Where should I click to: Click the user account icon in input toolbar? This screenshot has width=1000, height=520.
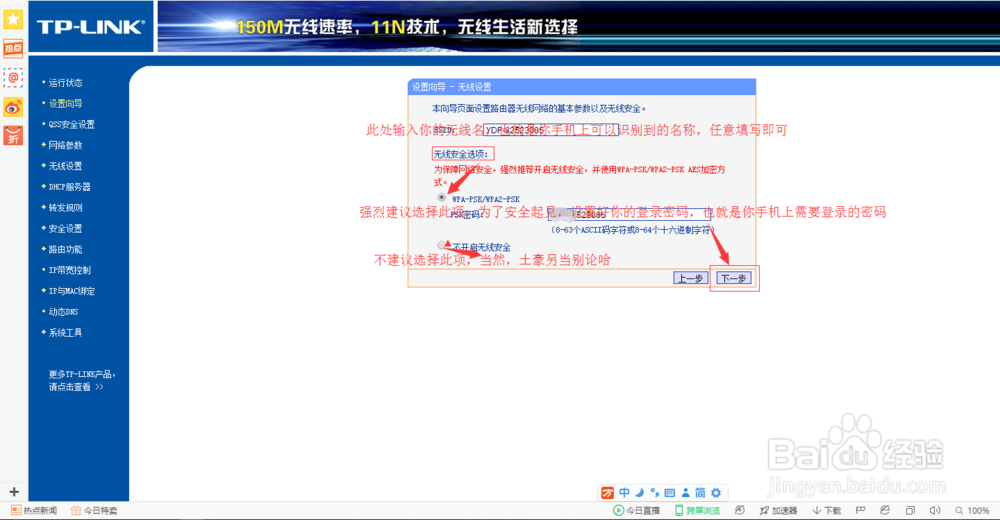tap(686, 493)
